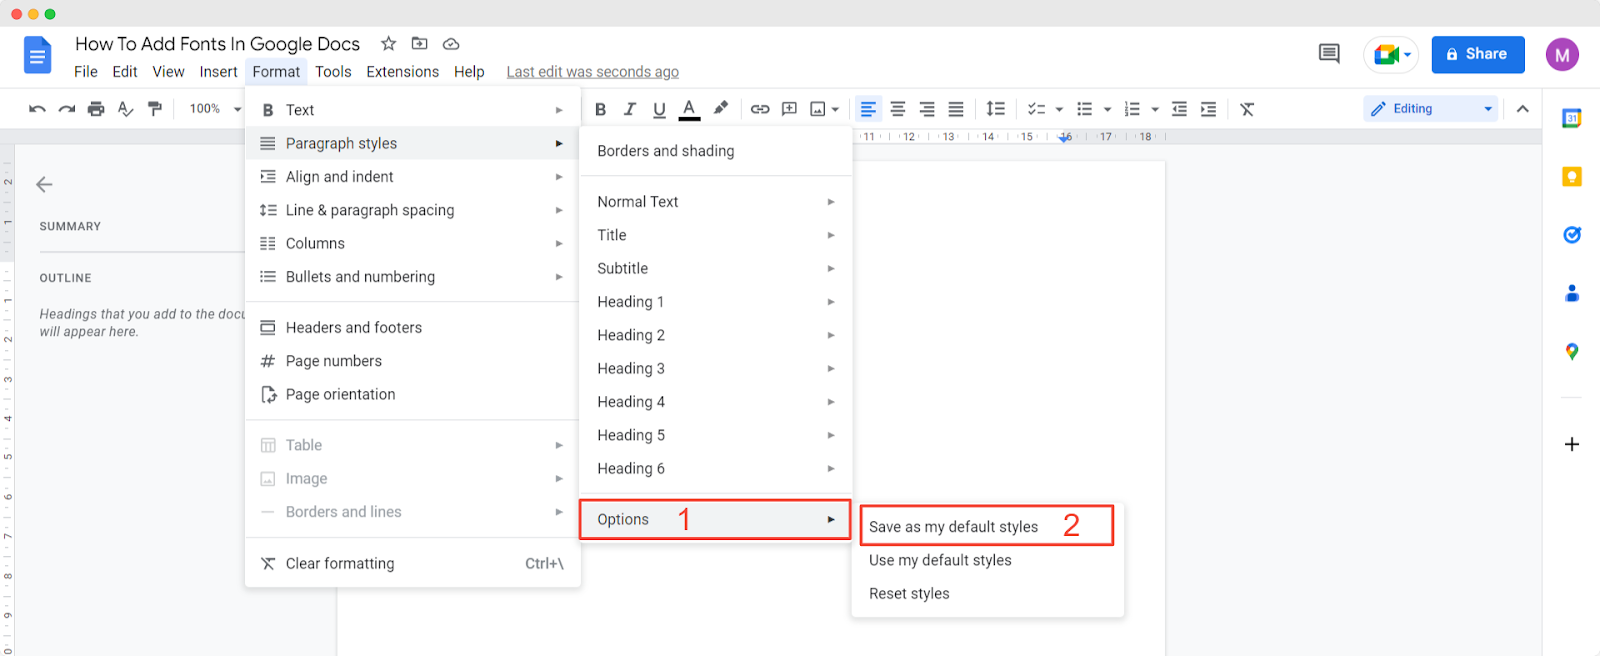Collapse the toolbar with up chevron

[x=1522, y=109]
